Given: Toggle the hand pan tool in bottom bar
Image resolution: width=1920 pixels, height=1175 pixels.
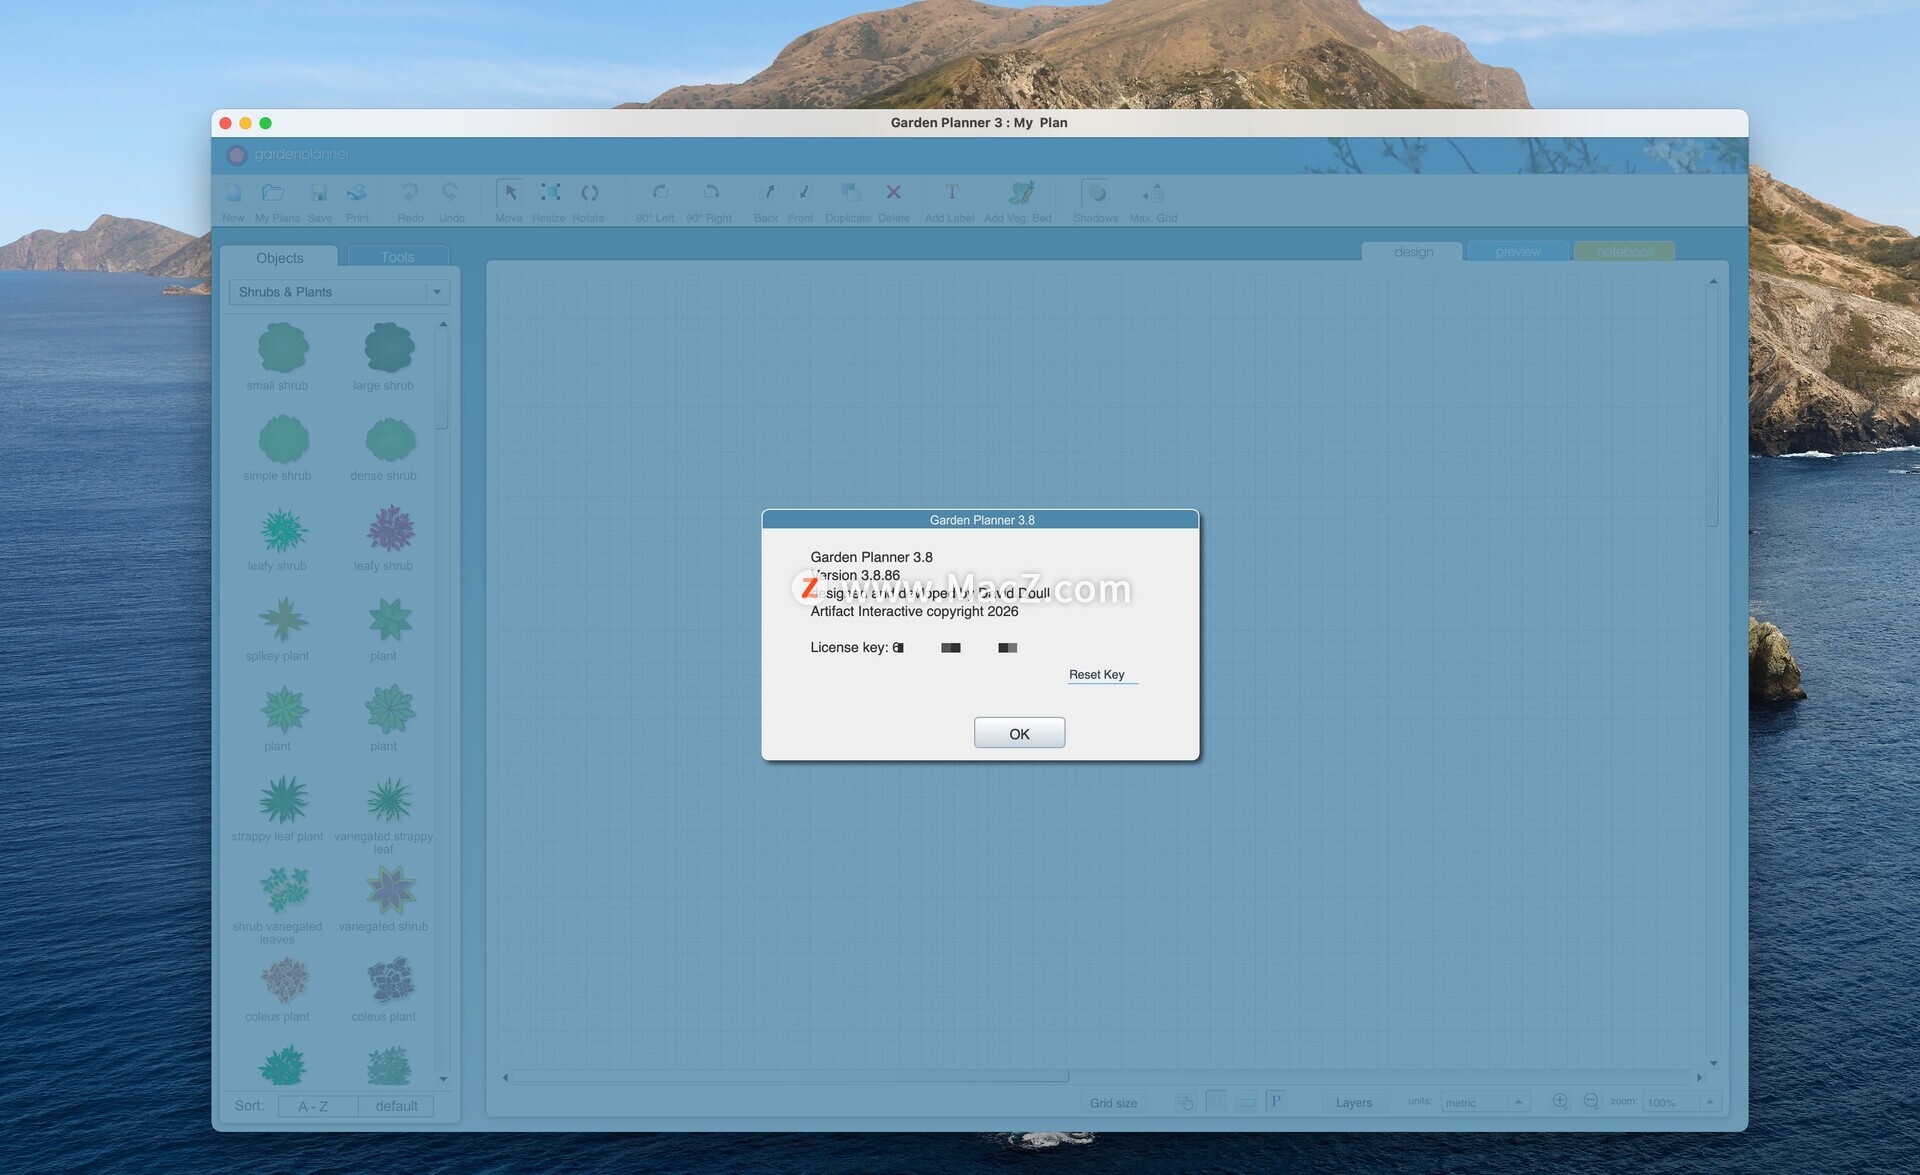Looking at the screenshot, I should [1186, 1102].
